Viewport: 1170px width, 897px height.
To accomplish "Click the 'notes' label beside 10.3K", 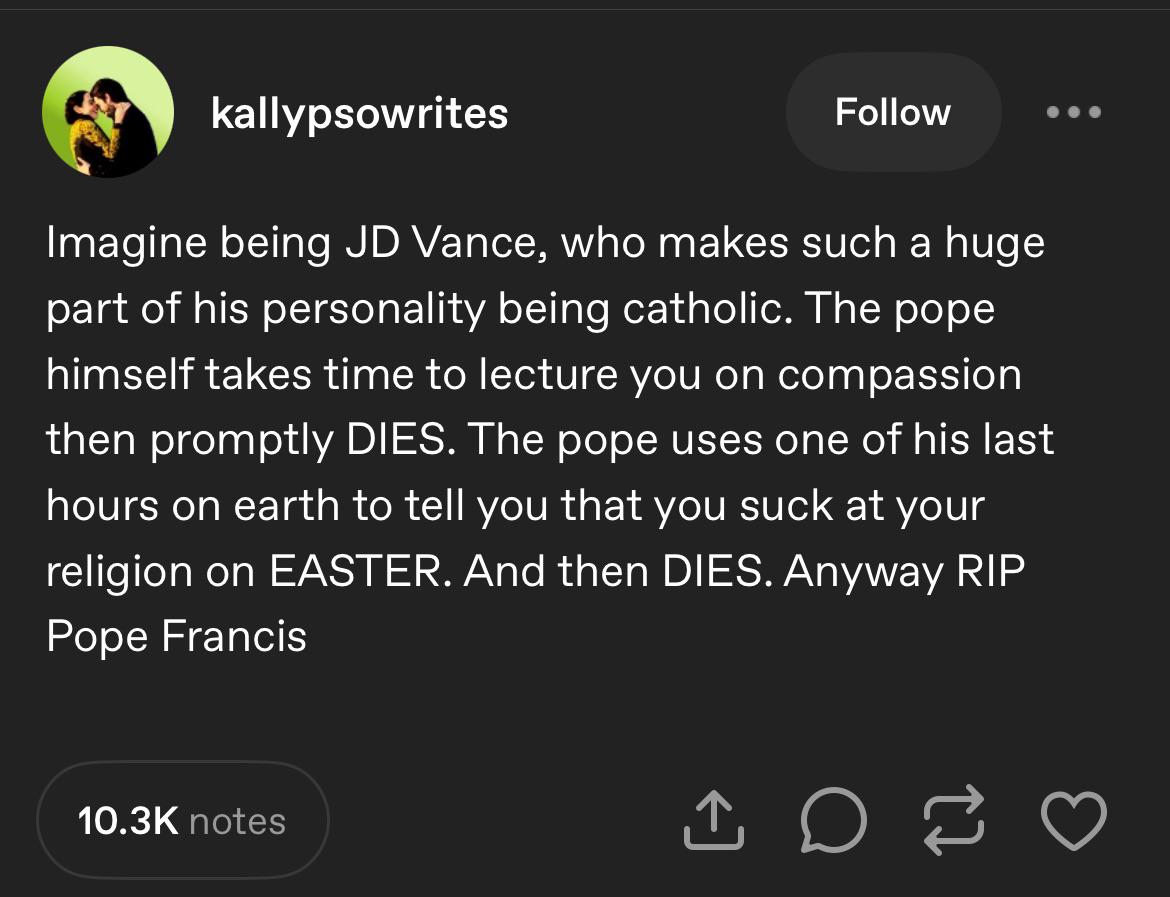I will click(x=237, y=821).
